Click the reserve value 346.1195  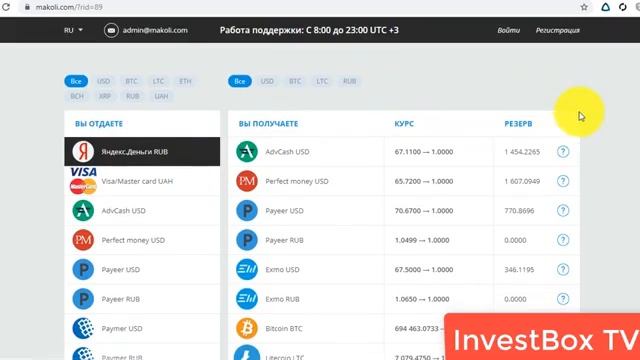coord(519,269)
